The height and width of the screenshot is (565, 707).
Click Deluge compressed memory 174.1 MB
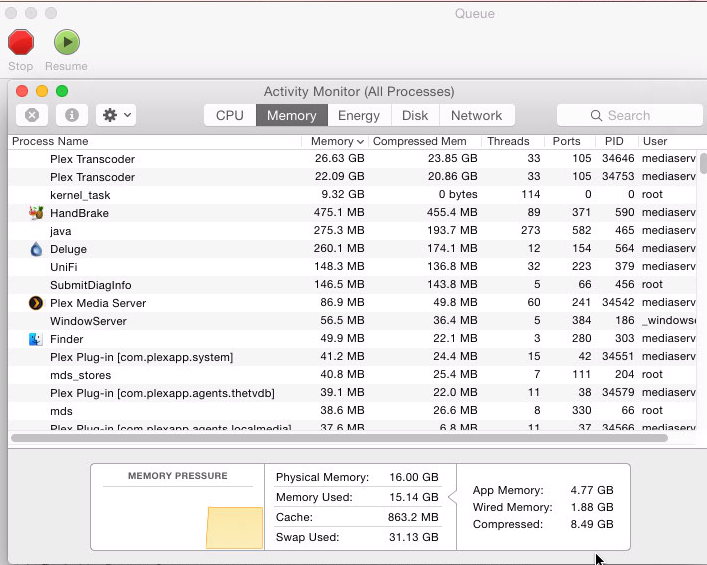pos(452,248)
